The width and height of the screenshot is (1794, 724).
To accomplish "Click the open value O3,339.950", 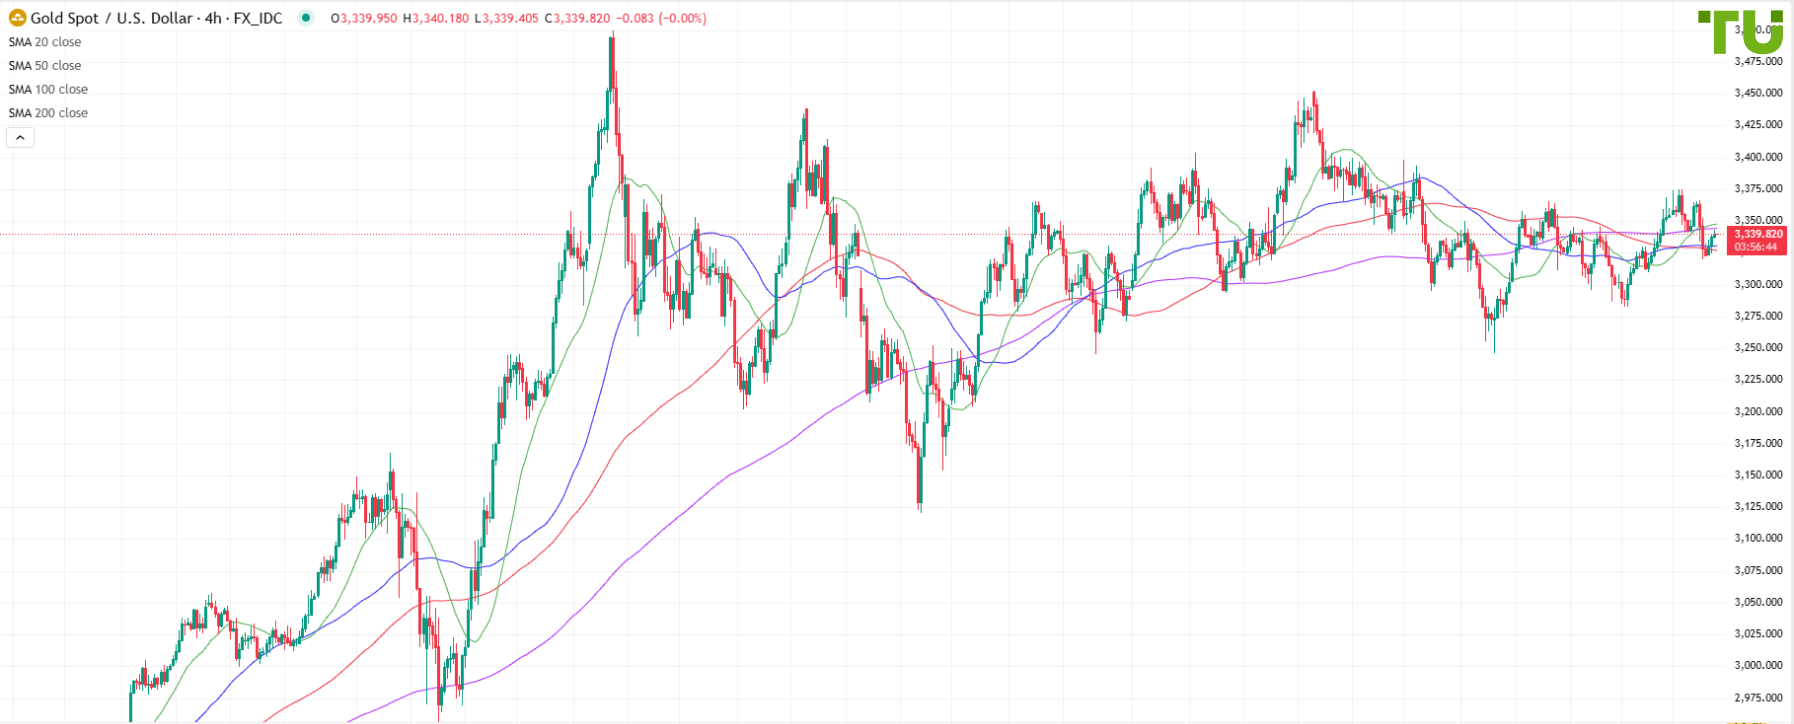I will click(x=363, y=18).
